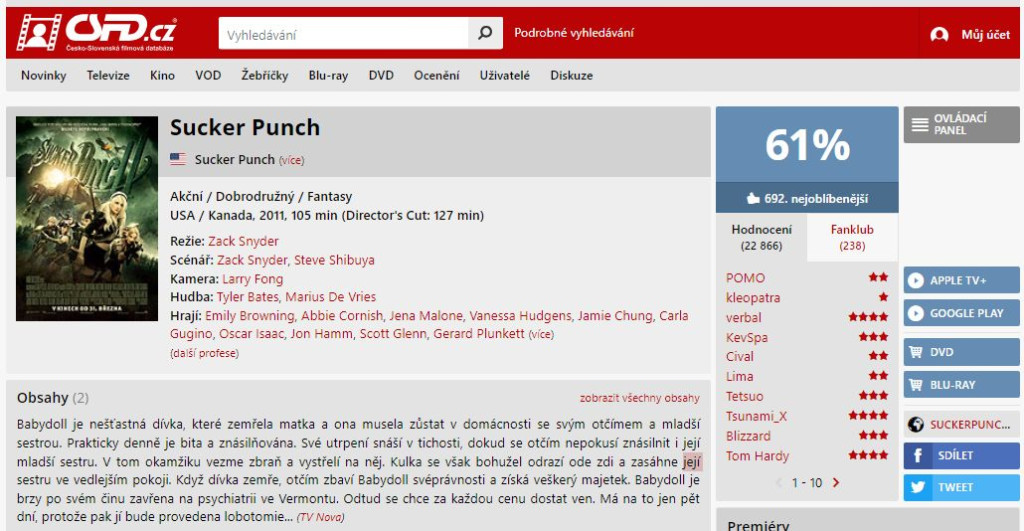1024x531 pixels.
Task: Open Vanessa Hudgens actor link
Action: pos(520,315)
